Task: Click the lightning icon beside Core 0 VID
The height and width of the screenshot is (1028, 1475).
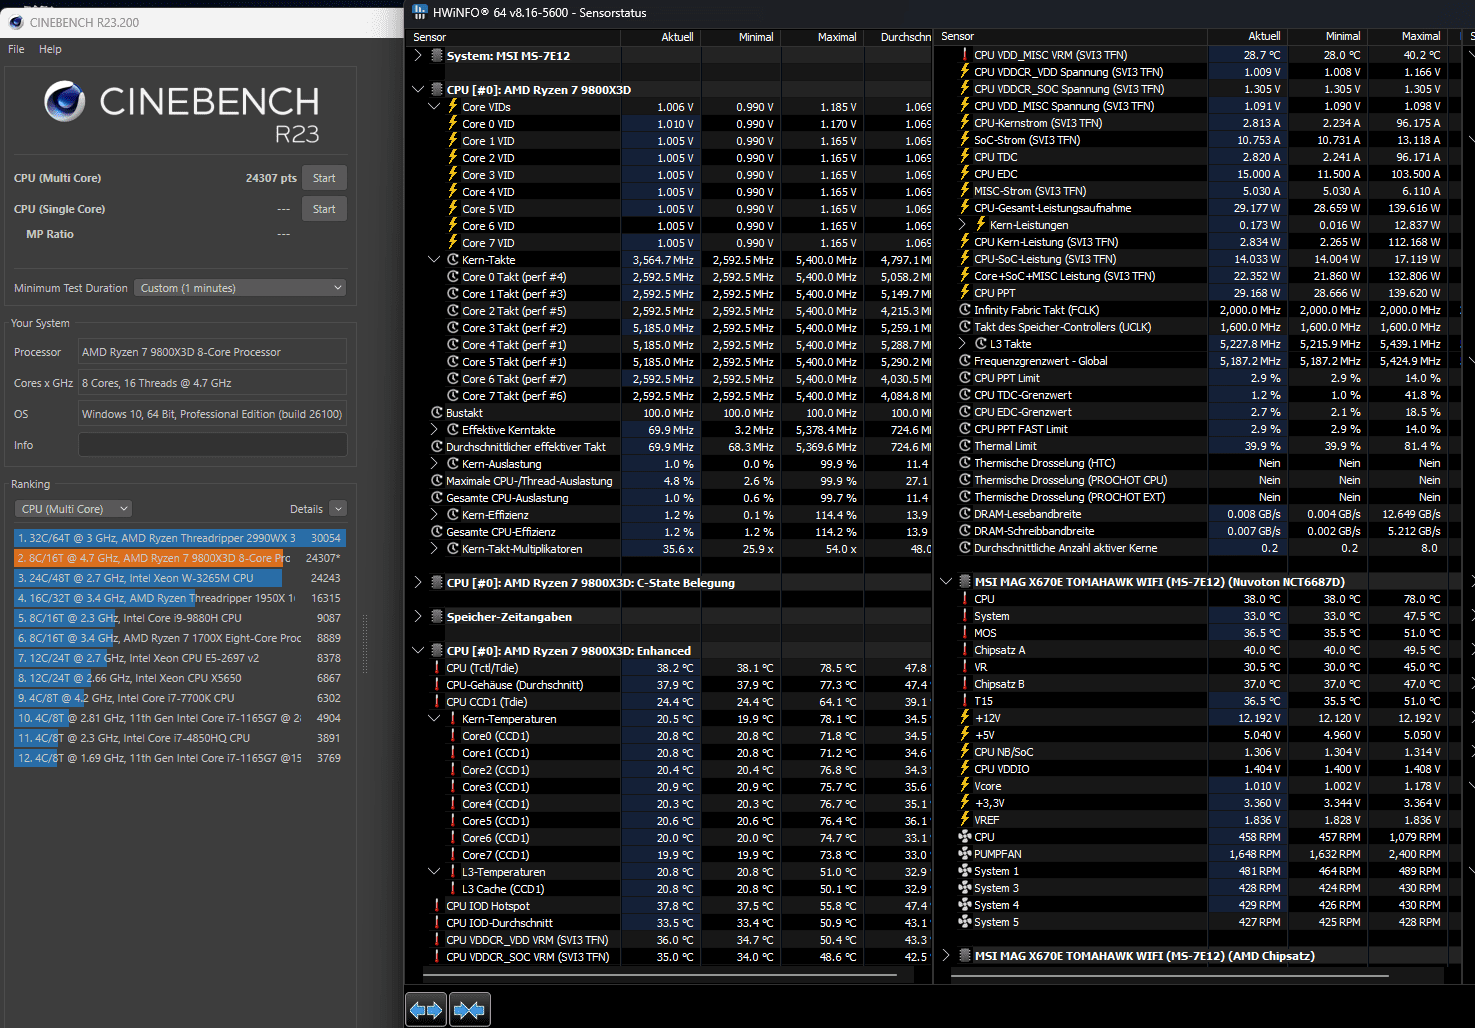Action: tap(453, 123)
